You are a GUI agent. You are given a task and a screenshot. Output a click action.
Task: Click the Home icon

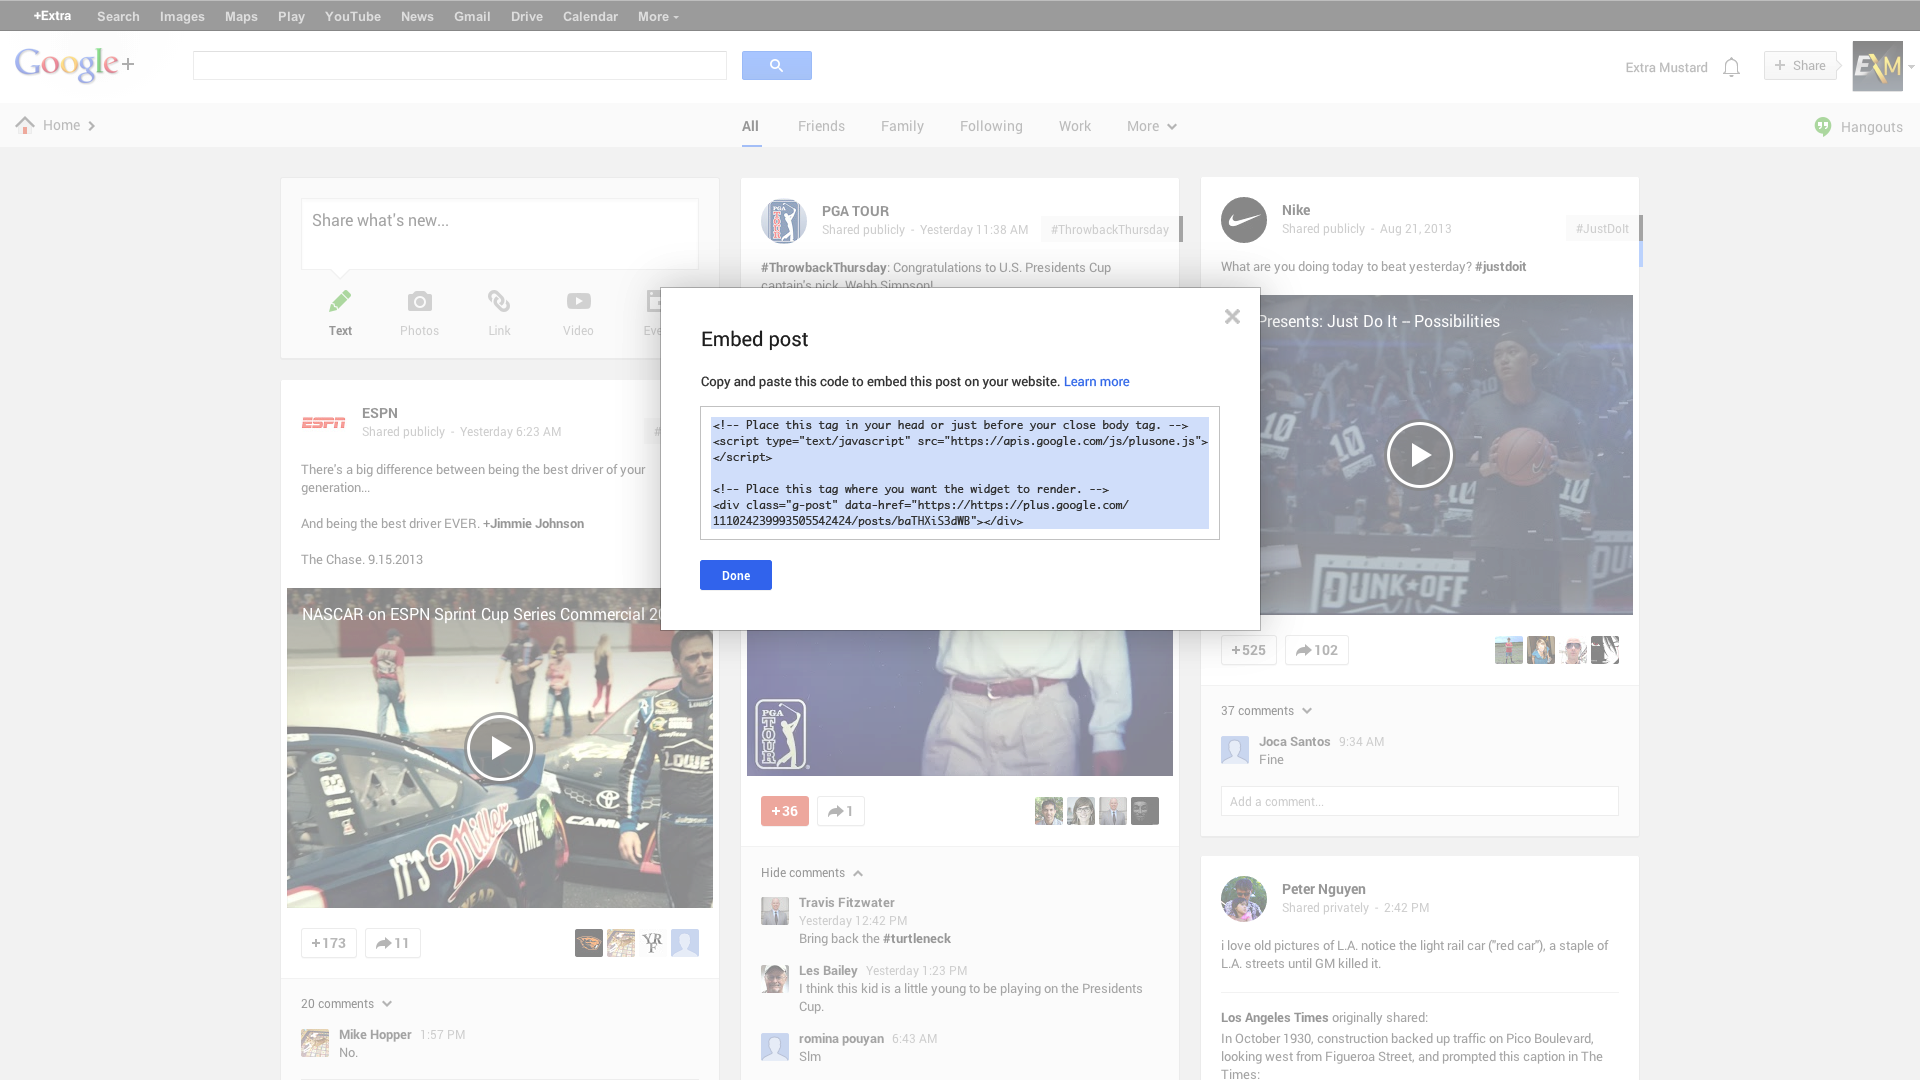click(24, 124)
